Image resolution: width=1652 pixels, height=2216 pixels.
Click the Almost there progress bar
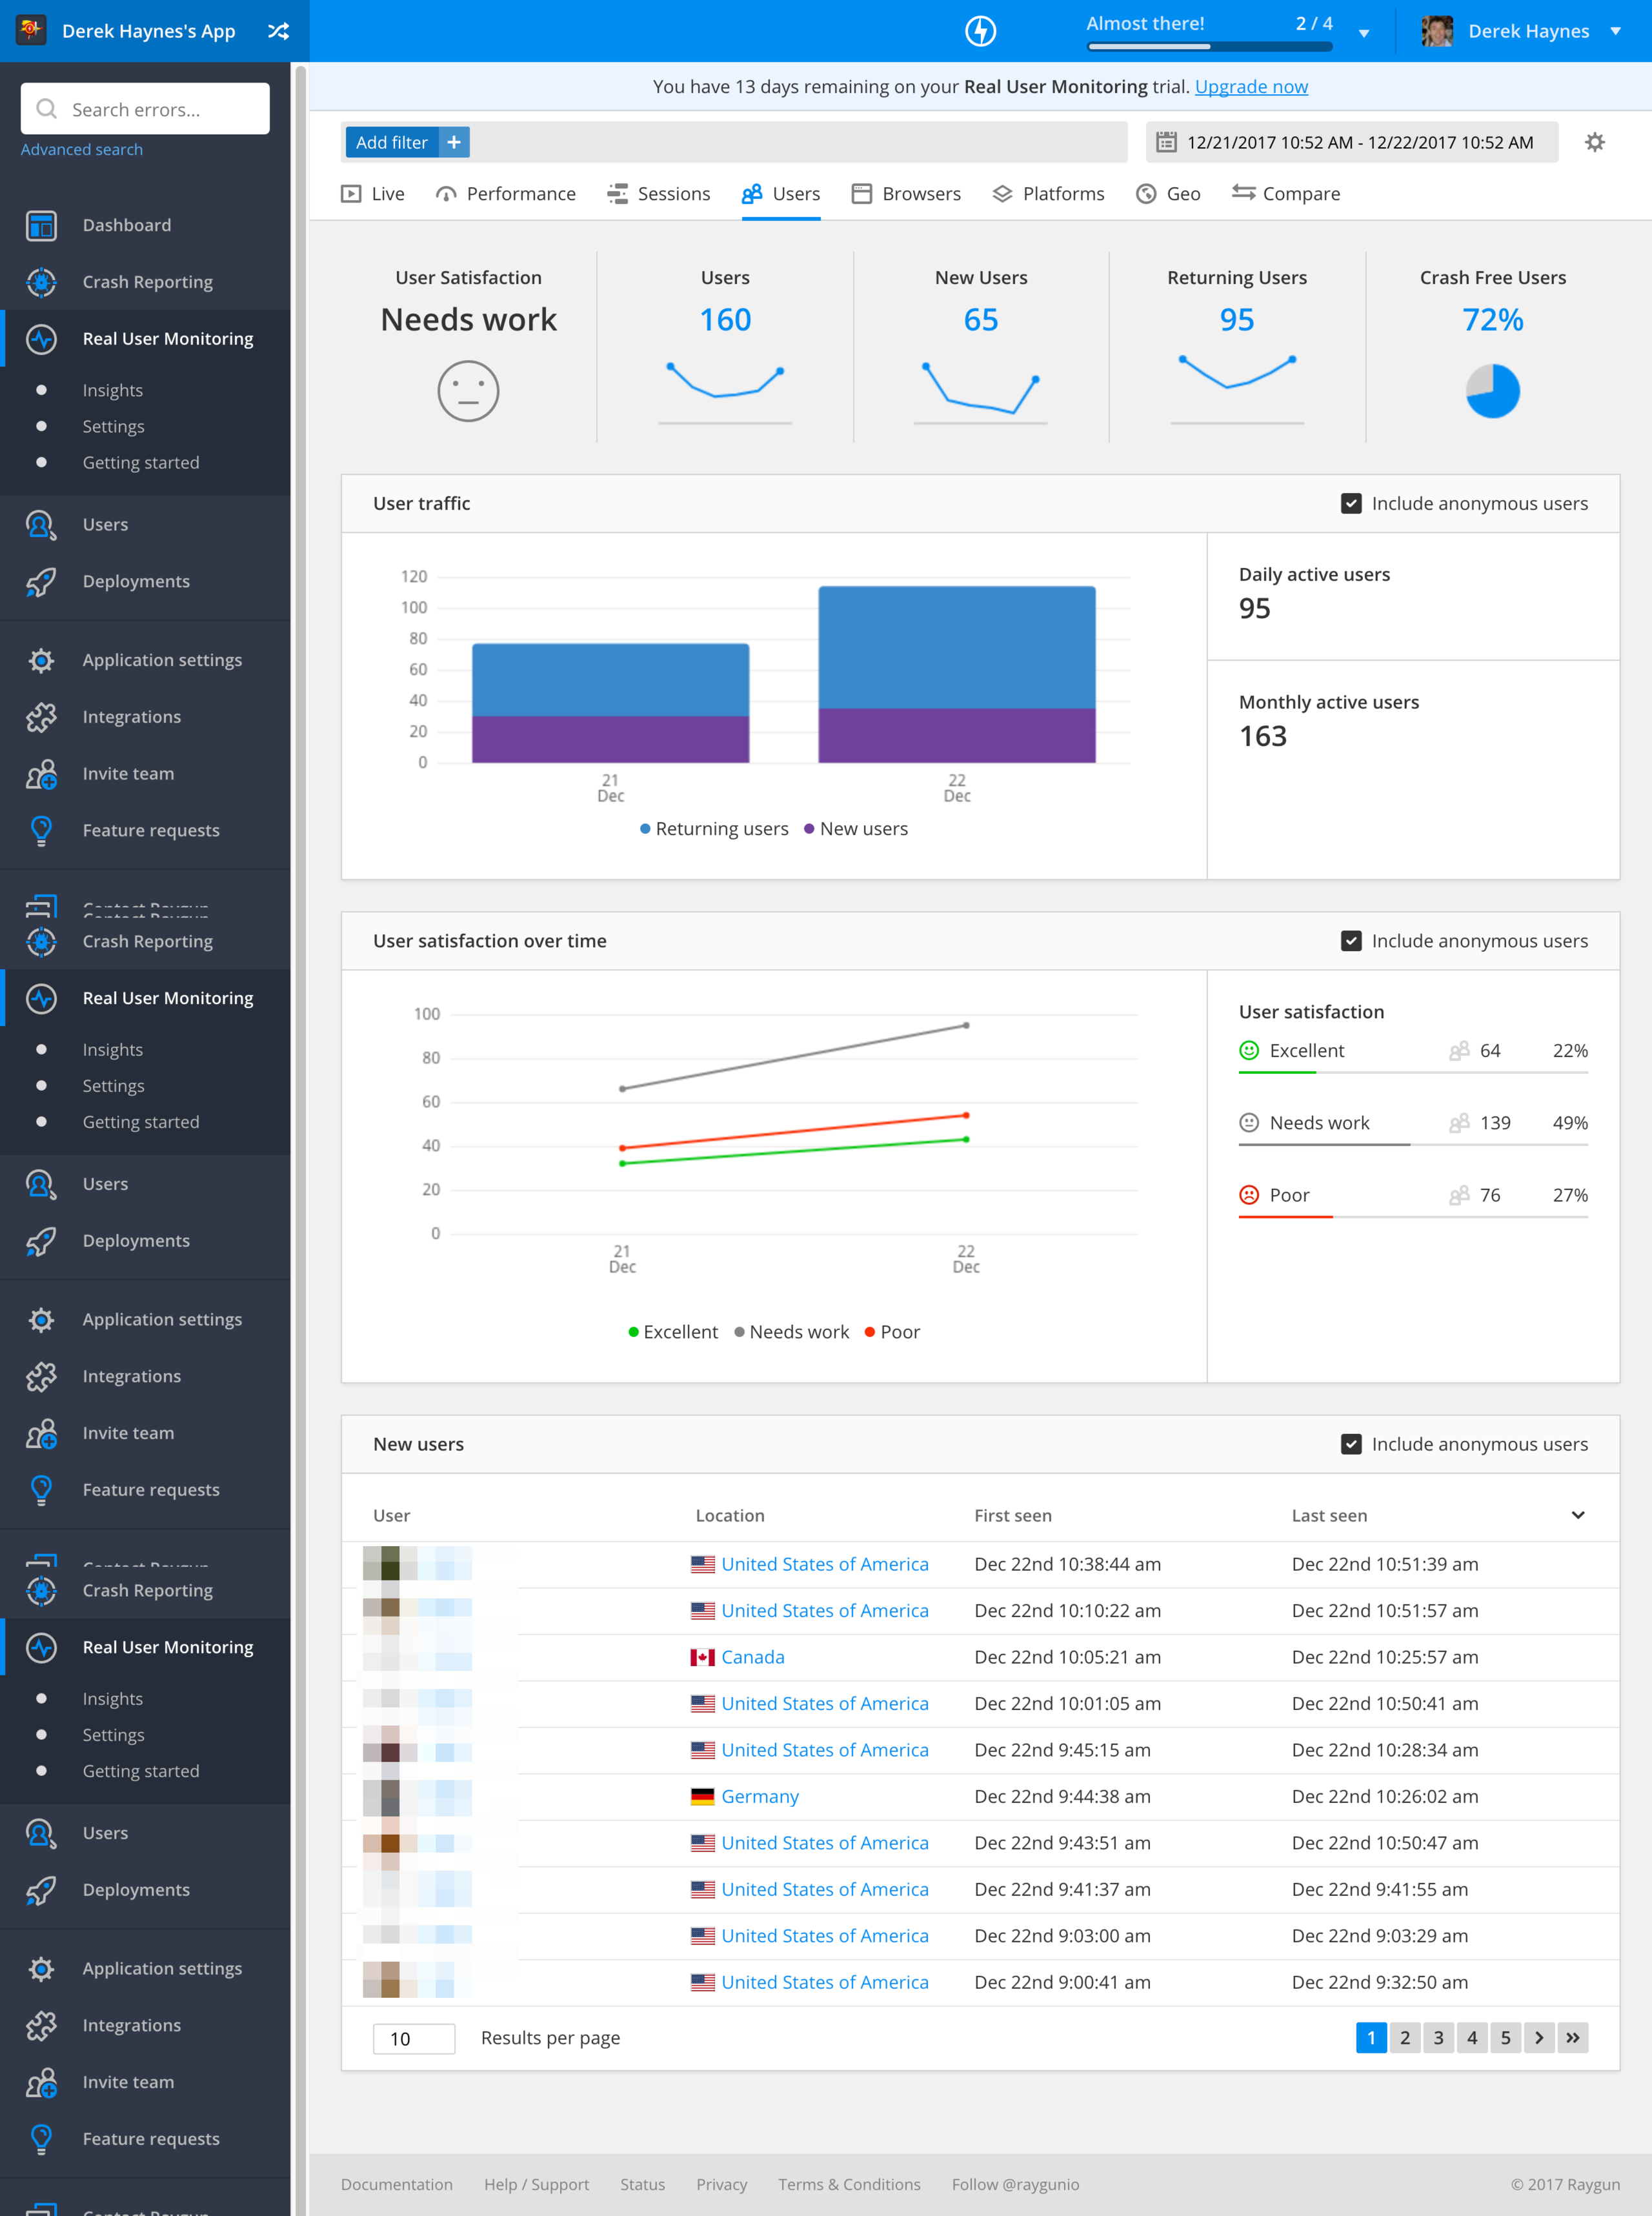click(1210, 46)
